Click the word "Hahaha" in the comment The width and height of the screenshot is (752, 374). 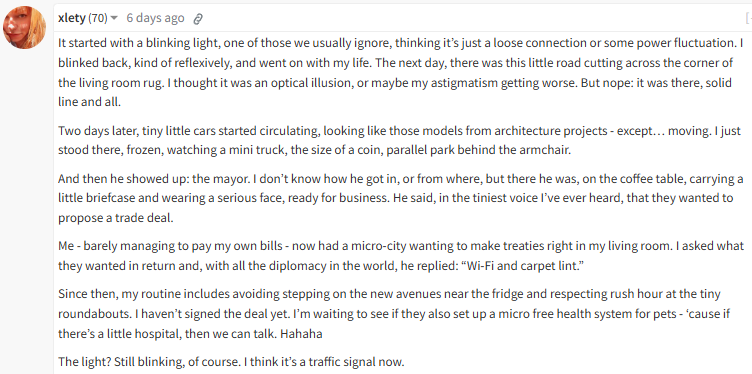click(301, 334)
